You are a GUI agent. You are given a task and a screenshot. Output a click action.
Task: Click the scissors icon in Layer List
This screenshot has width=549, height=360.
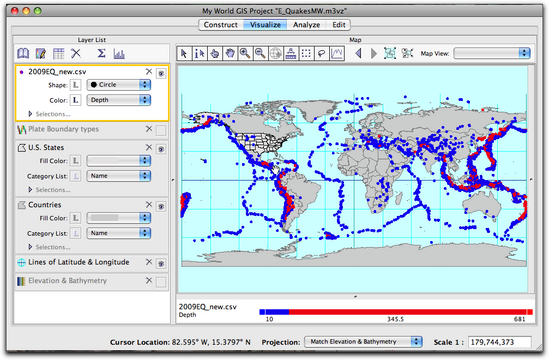click(76, 54)
